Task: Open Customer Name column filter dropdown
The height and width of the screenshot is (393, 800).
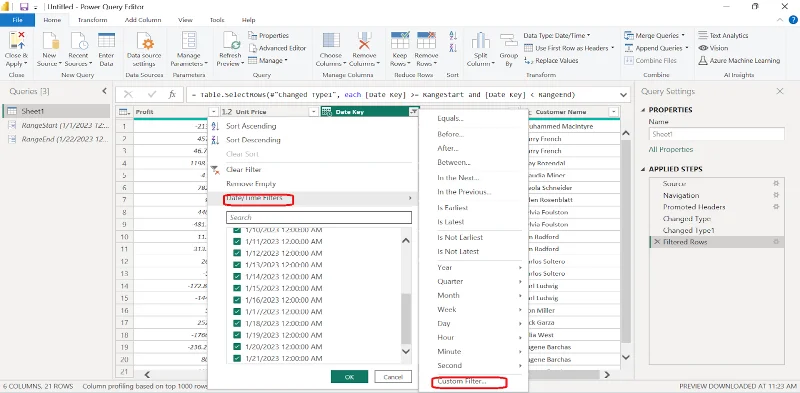Action: tap(614, 112)
